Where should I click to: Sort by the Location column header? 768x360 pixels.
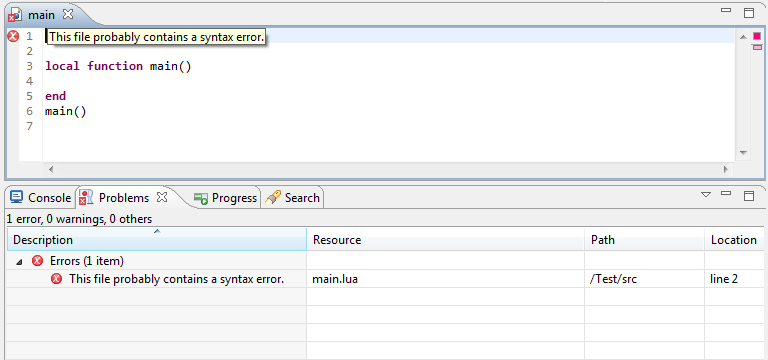click(x=734, y=240)
